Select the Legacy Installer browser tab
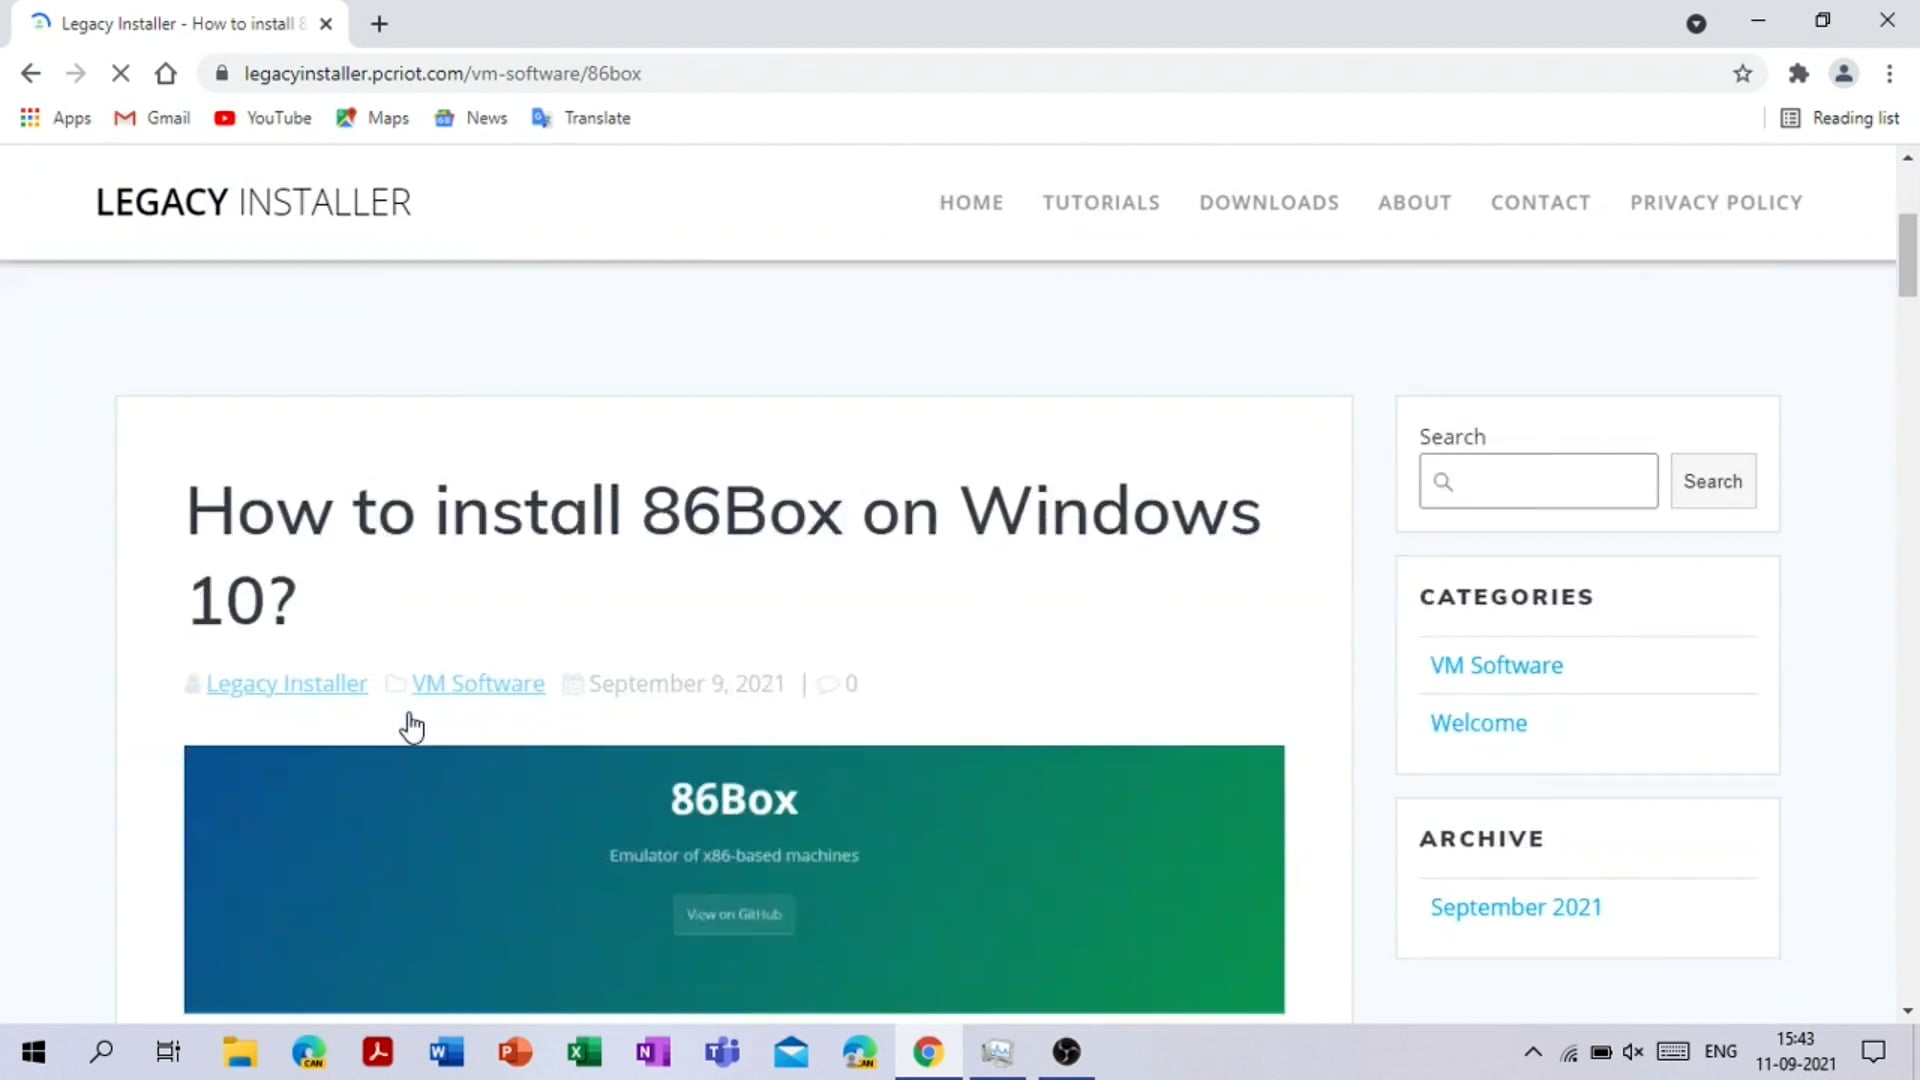Screen dimensions: 1920x1080 click(x=170, y=23)
